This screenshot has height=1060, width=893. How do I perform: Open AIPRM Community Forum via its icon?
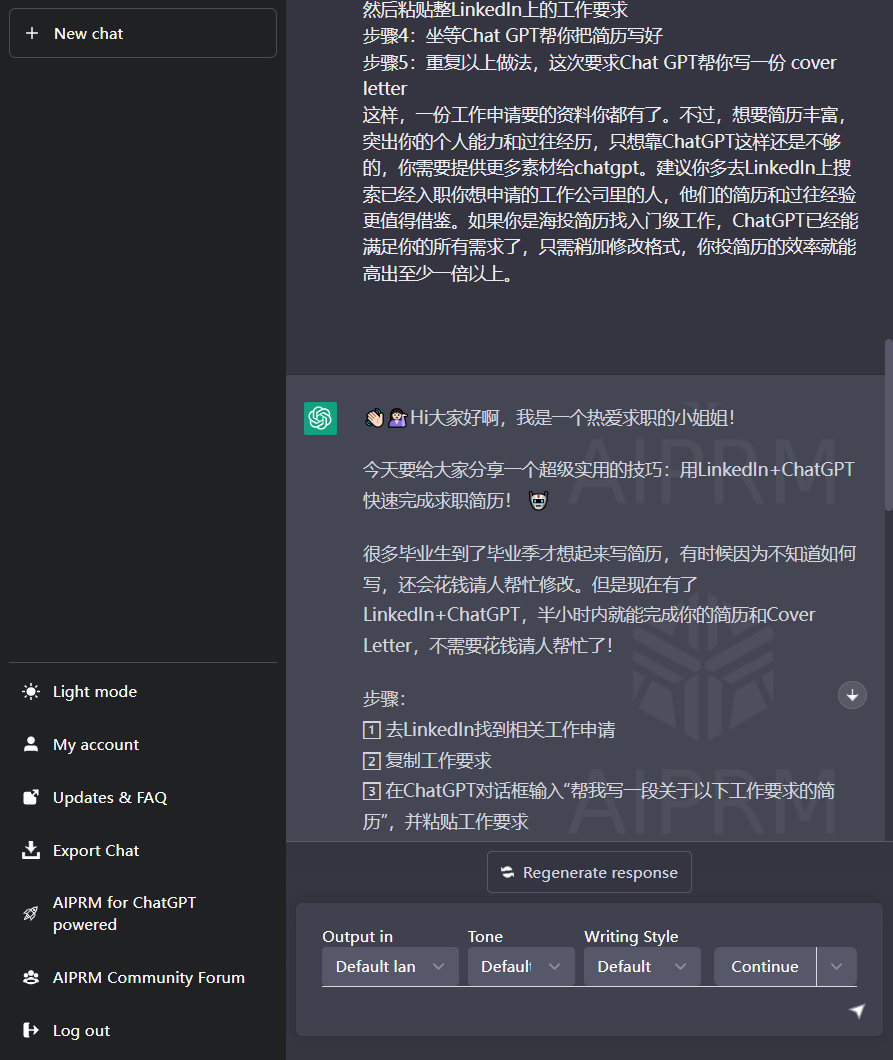(31, 977)
